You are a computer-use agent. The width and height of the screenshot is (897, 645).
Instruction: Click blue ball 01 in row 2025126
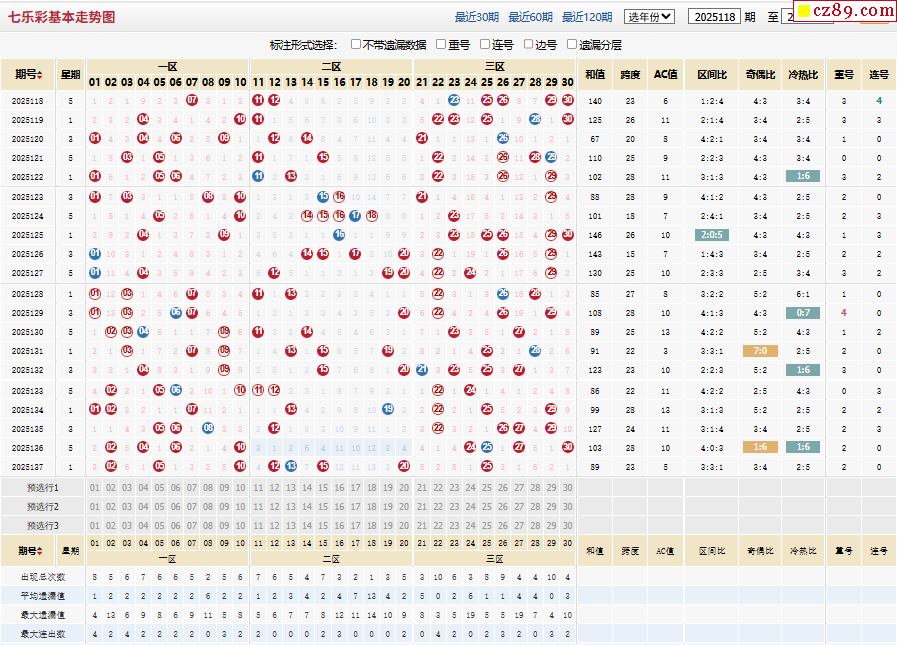click(x=95, y=254)
